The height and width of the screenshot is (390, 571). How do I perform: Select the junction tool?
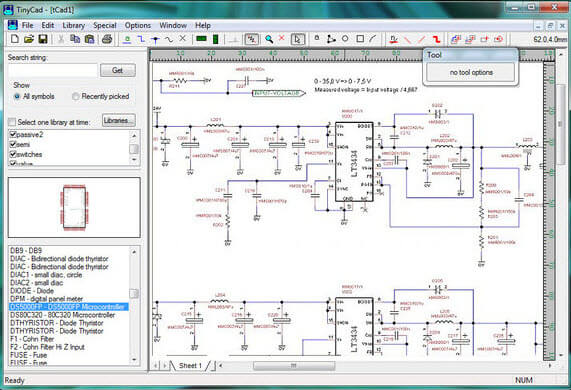tap(155, 39)
